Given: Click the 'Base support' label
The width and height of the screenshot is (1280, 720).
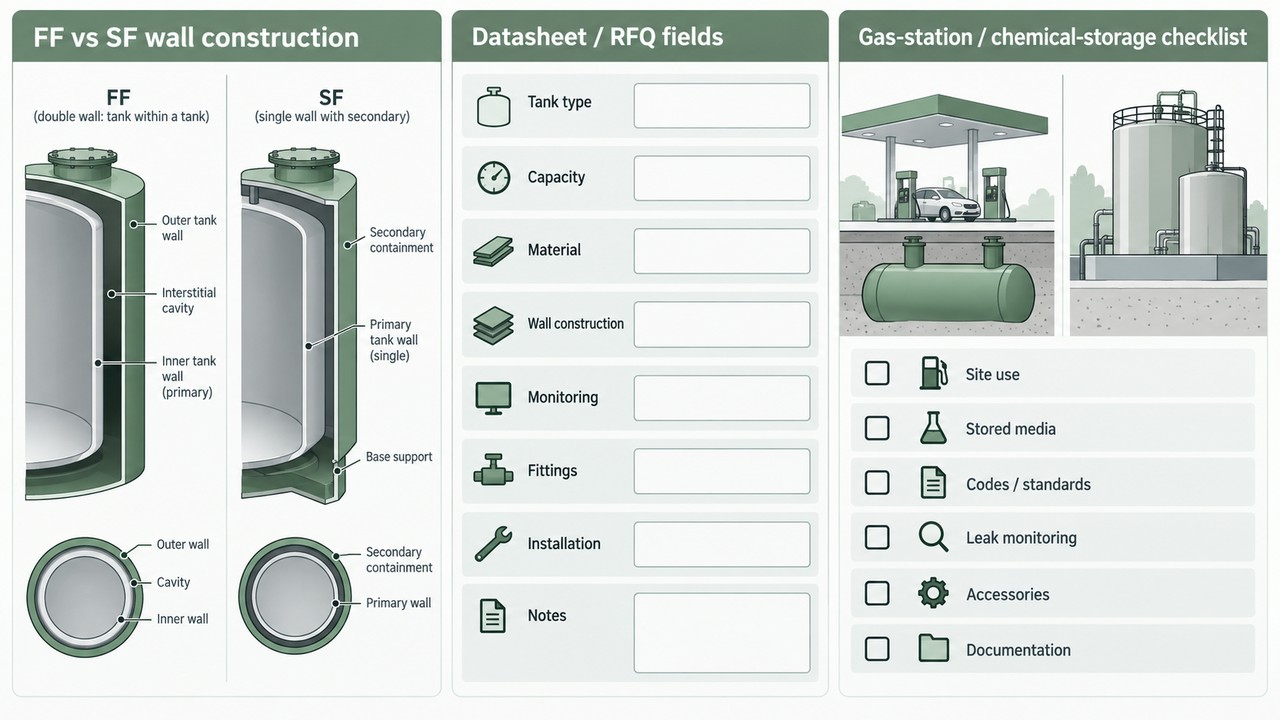Looking at the screenshot, I should pyautogui.click(x=399, y=457).
